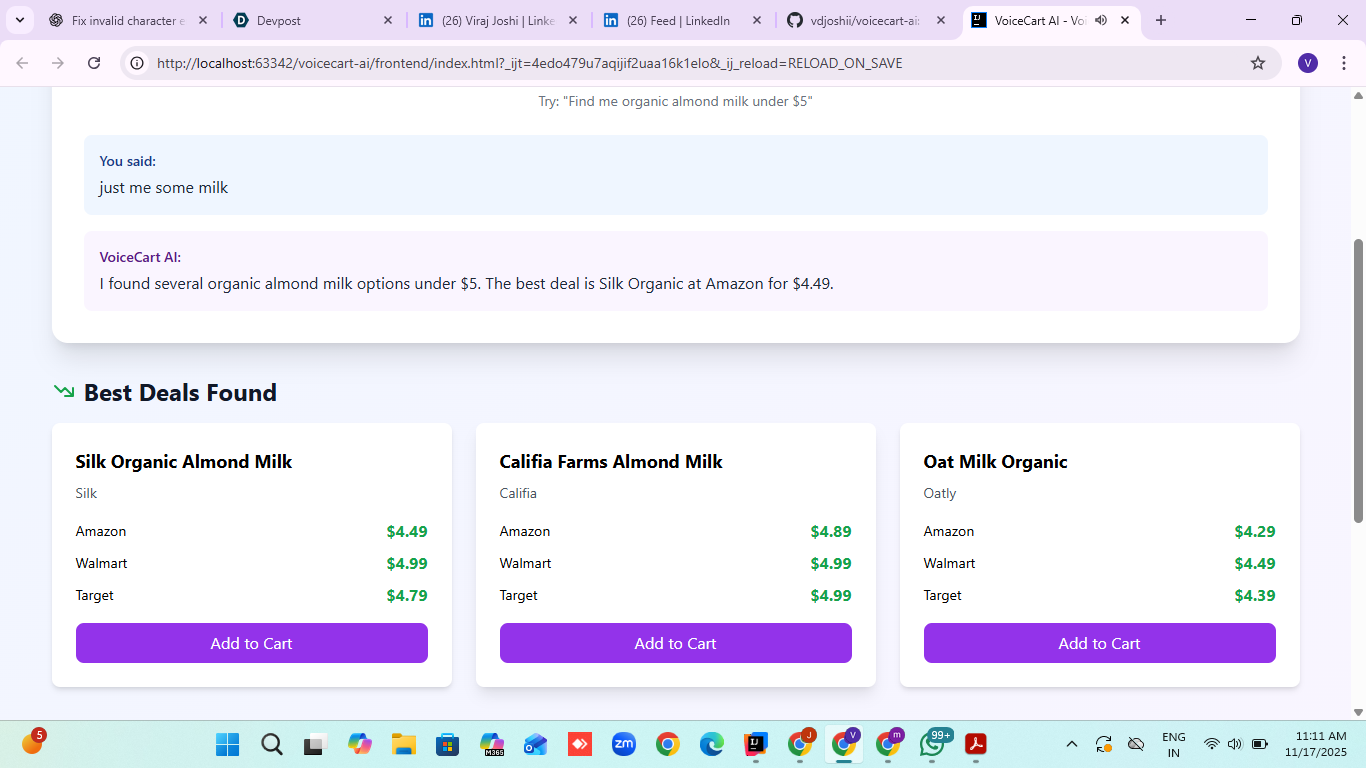Show hidden system tray icons
Image resolution: width=1366 pixels, height=768 pixels.
[1072, 744]
